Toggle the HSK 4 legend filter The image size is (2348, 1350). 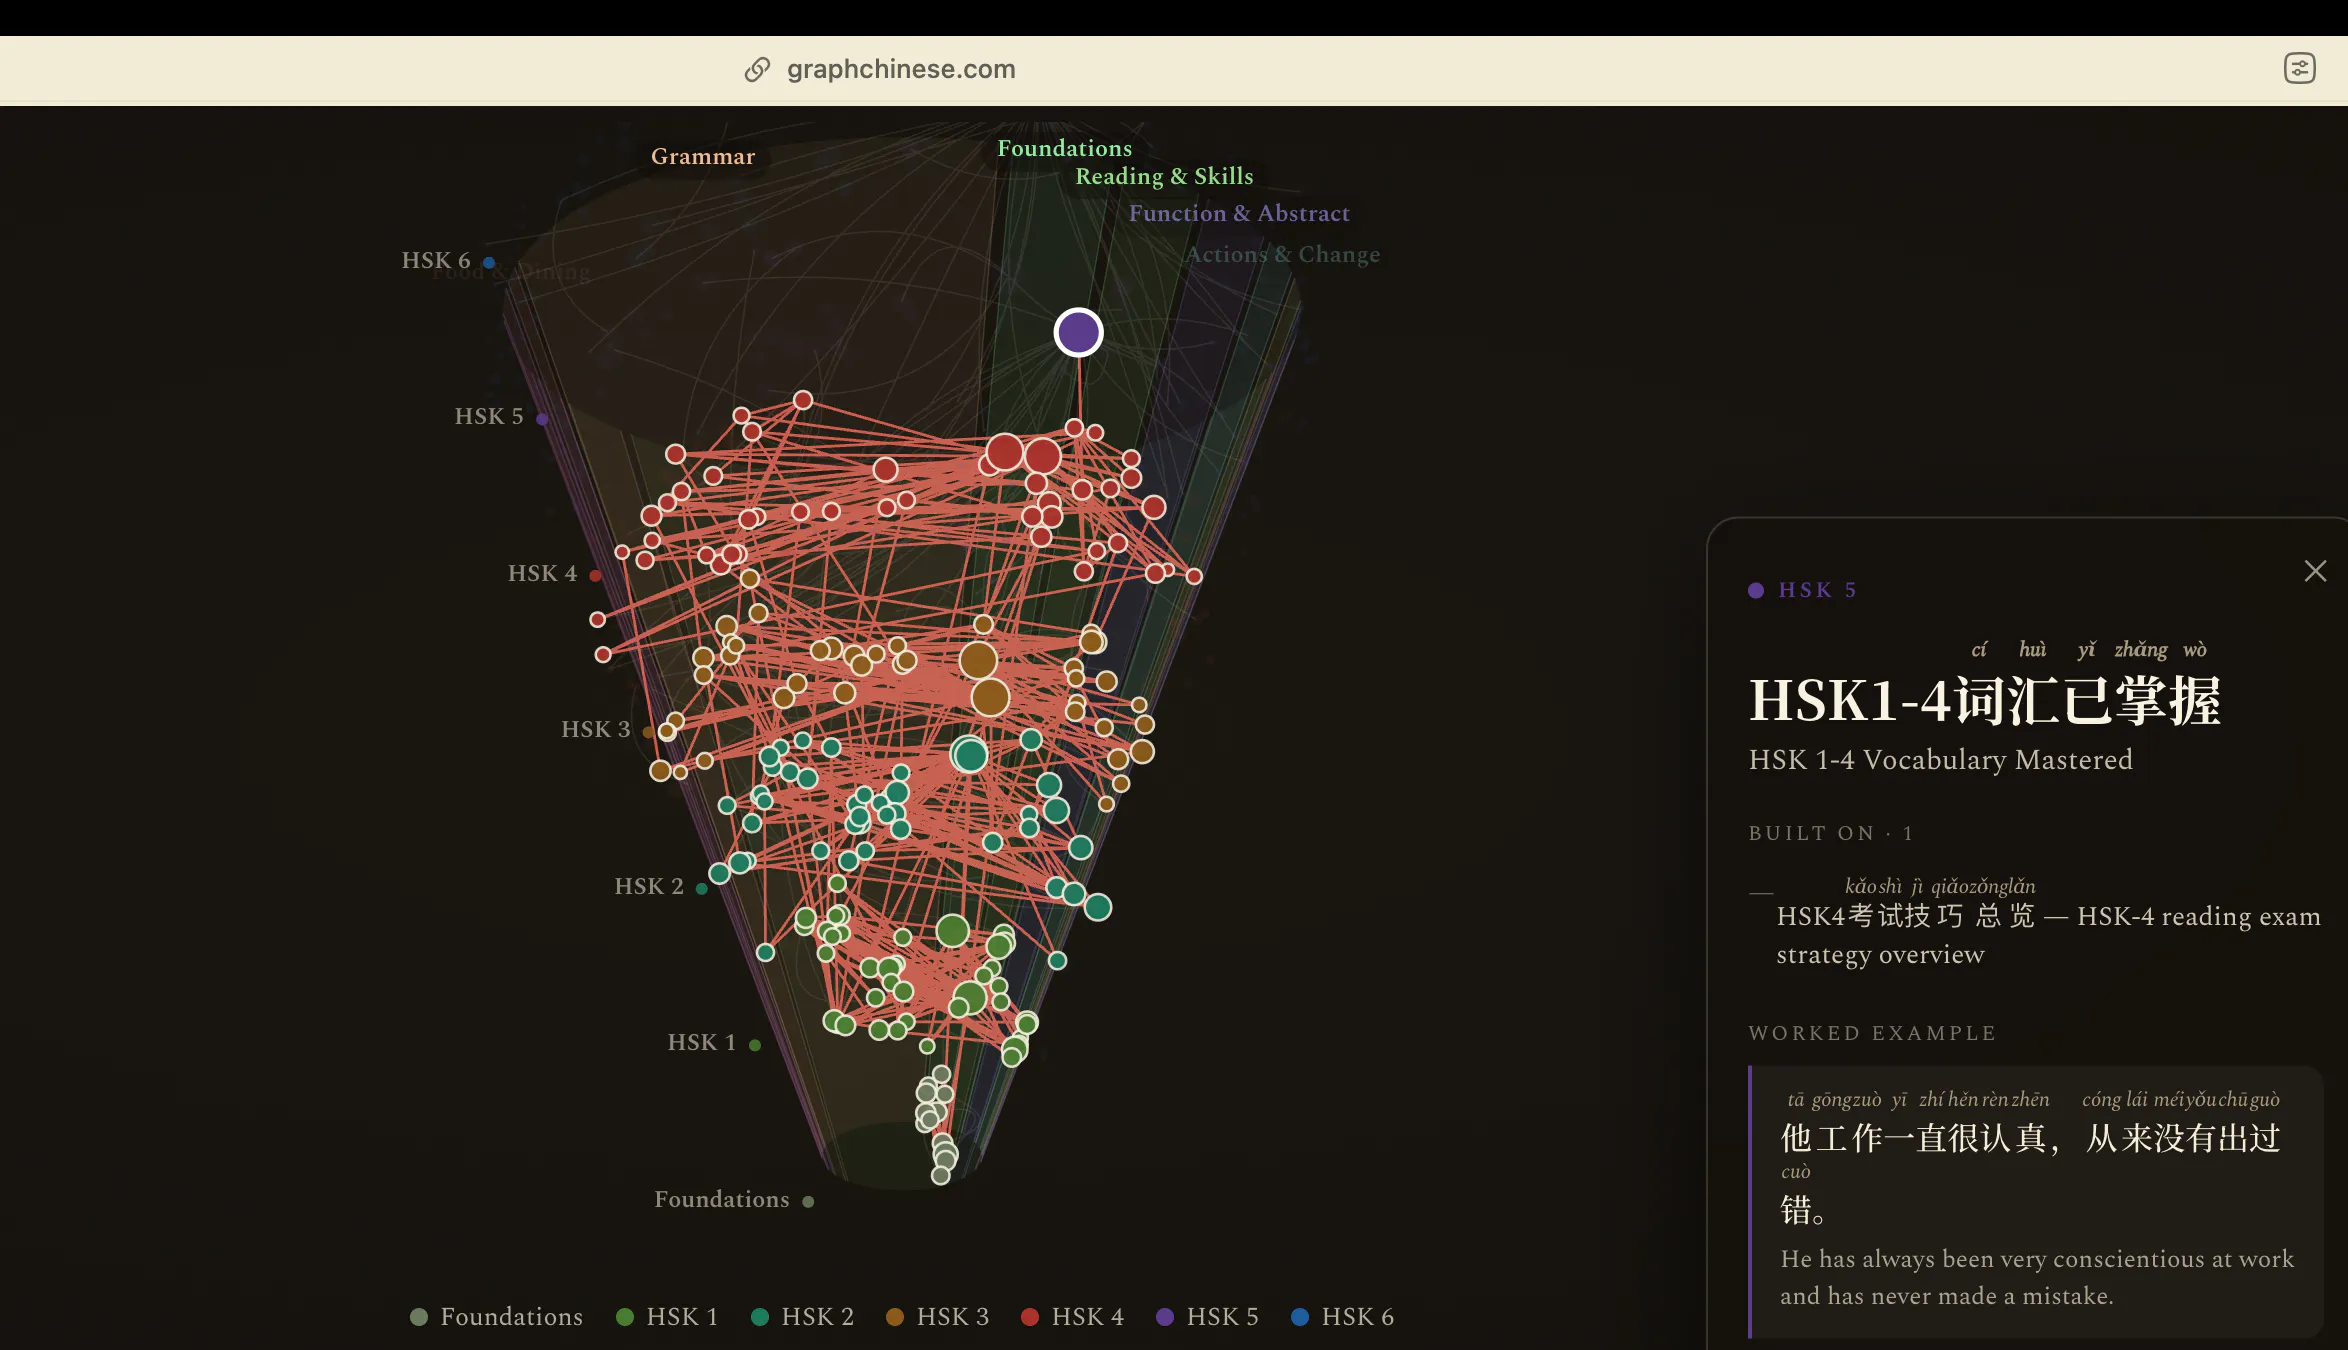coord(1073,1317)
